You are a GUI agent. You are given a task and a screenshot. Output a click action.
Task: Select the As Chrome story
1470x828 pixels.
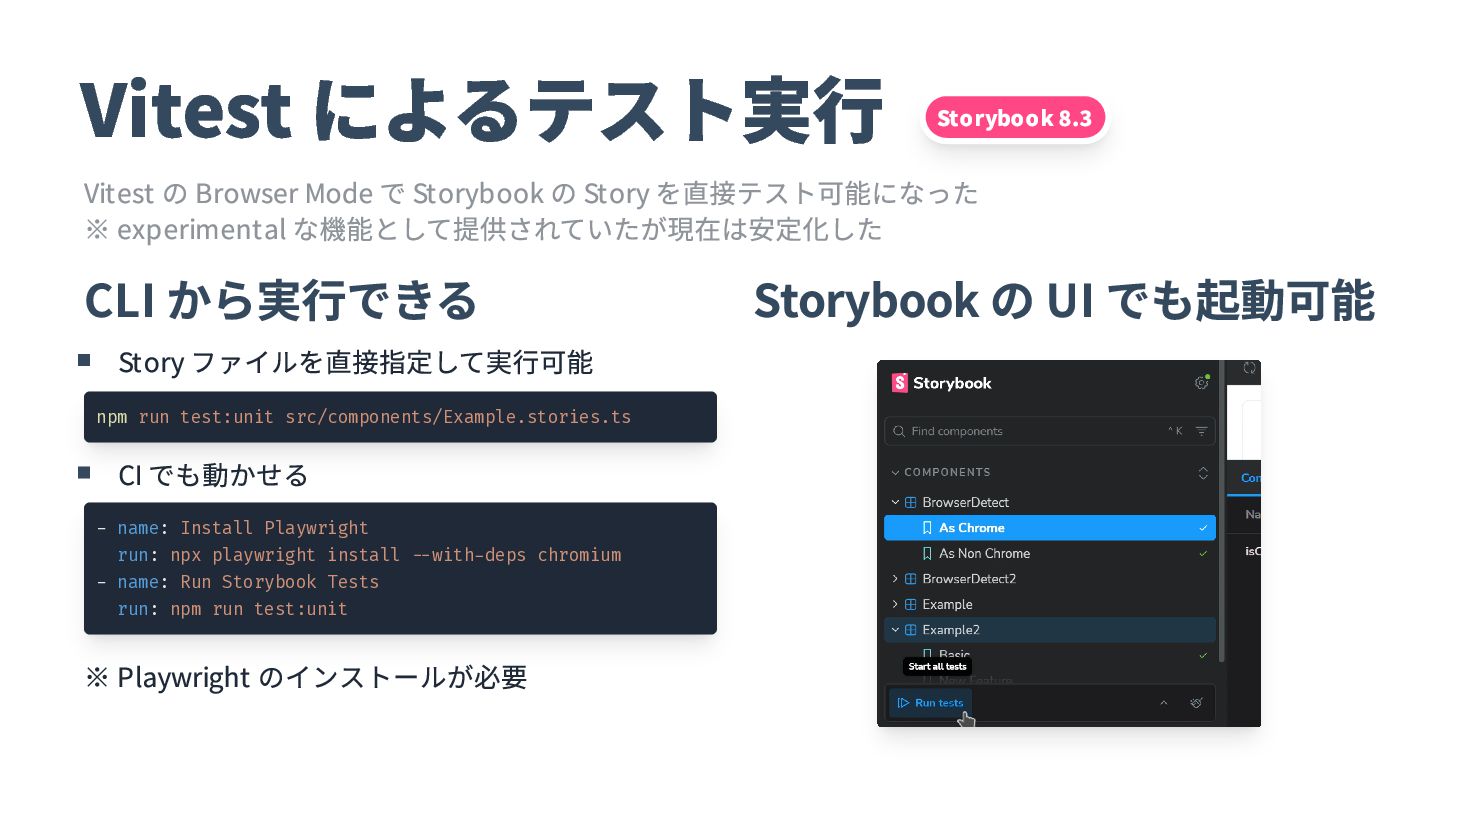(1050, 528)
